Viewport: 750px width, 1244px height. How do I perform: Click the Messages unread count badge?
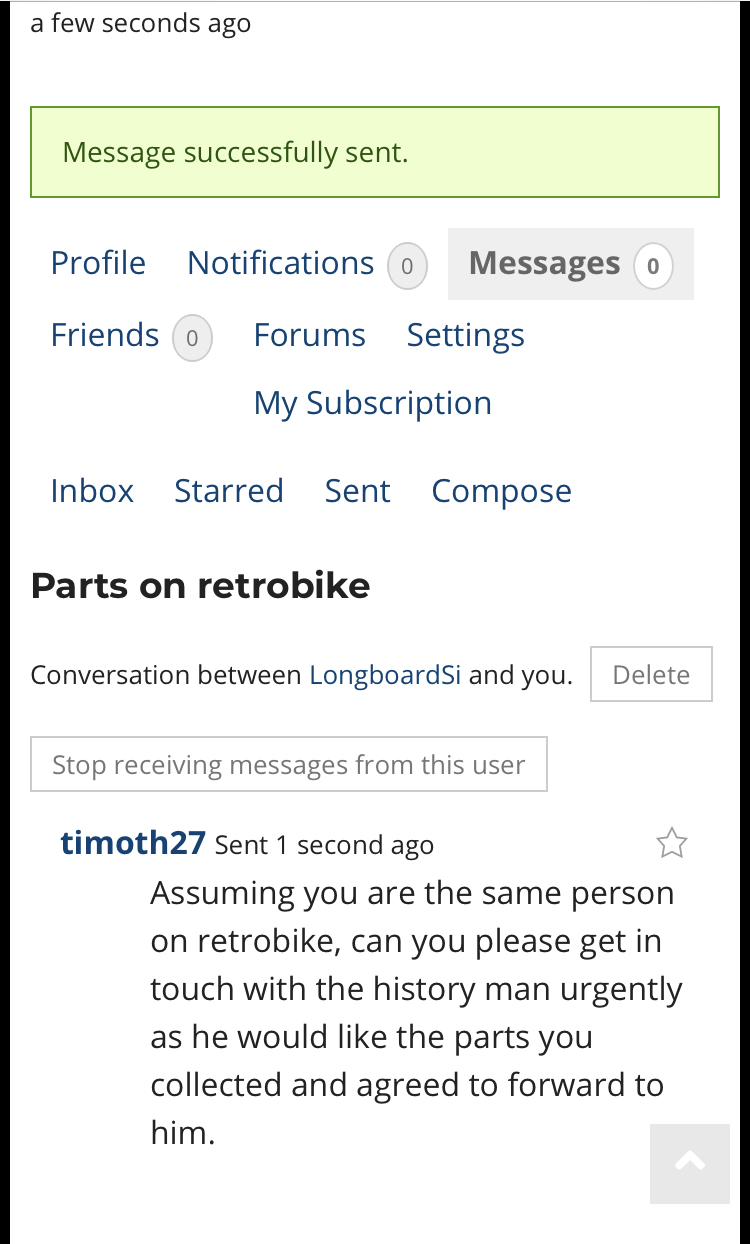[653, 267]
